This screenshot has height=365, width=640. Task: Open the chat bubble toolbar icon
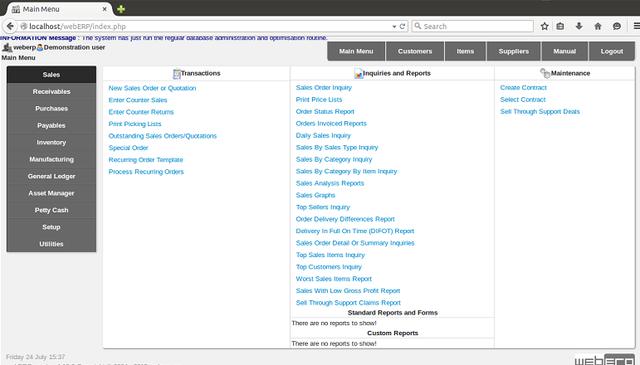617,26
